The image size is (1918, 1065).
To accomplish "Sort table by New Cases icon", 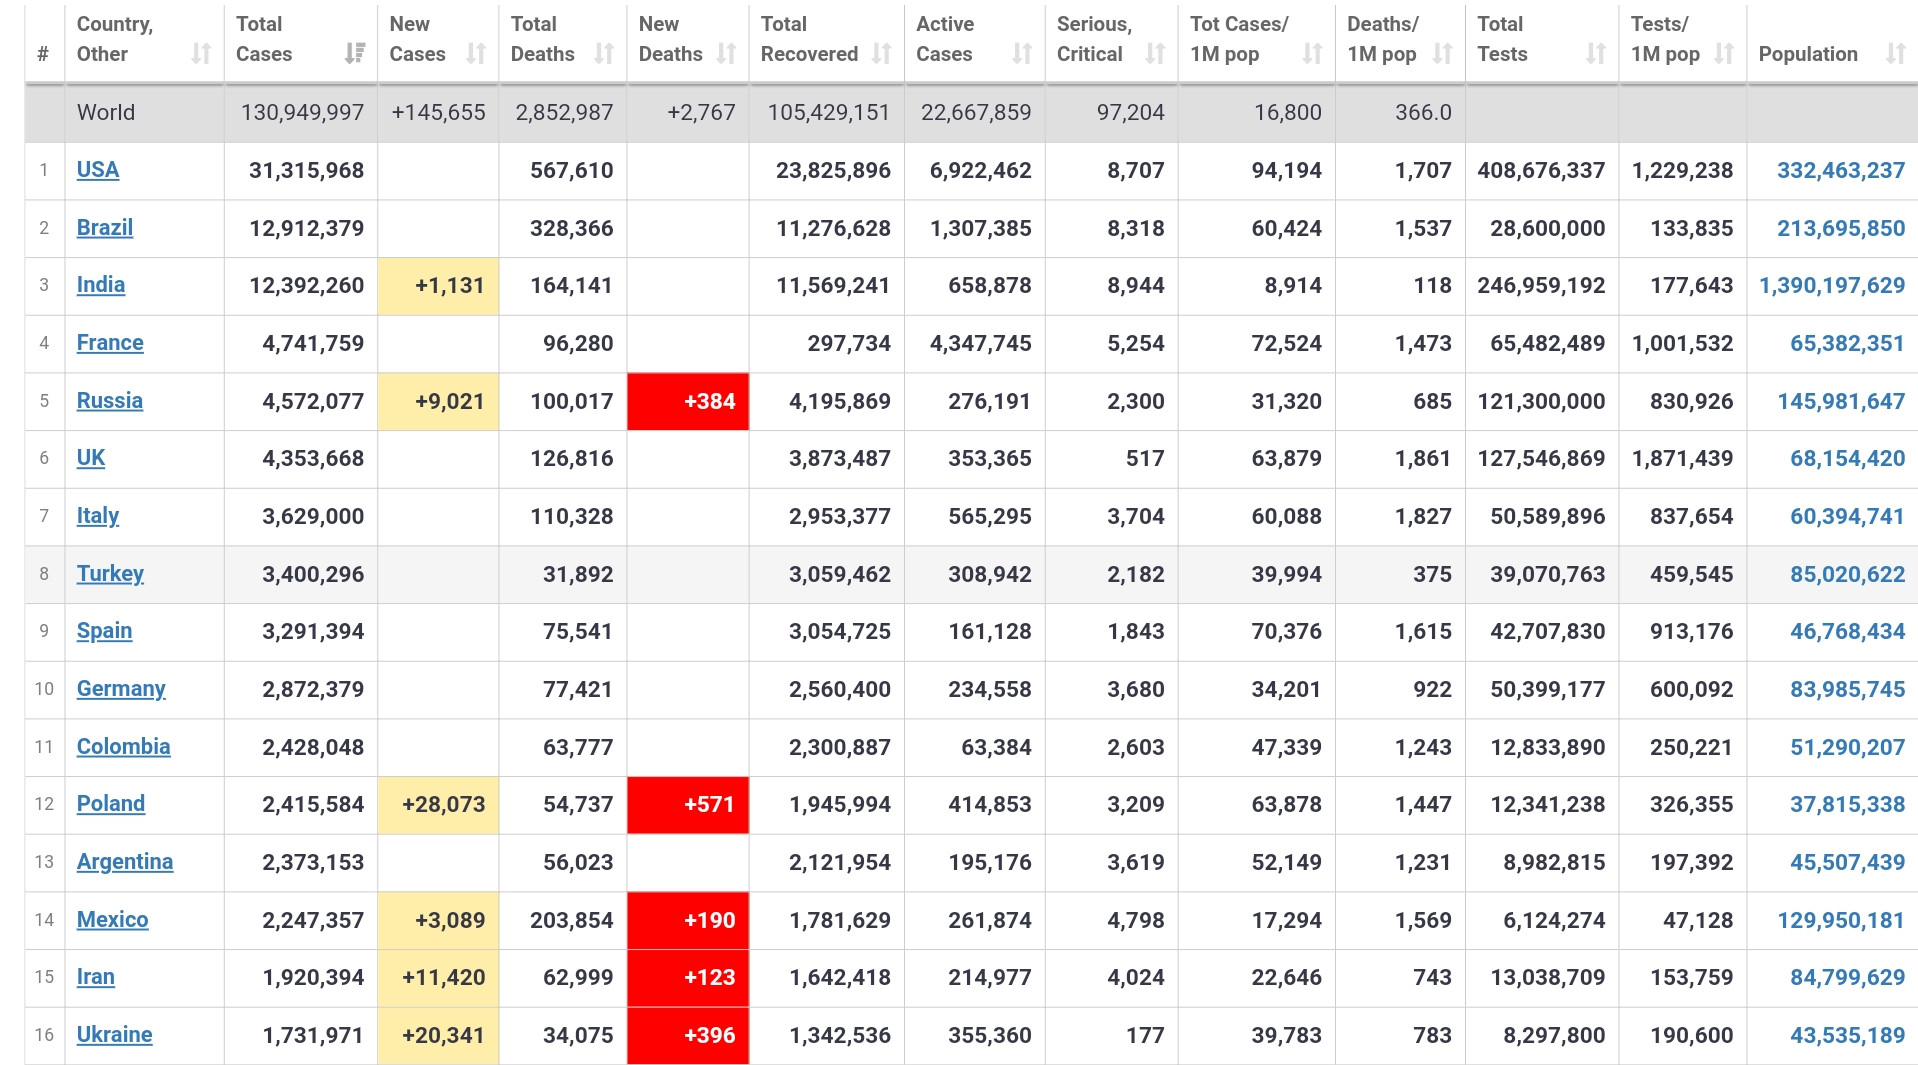I will [476, 54].
